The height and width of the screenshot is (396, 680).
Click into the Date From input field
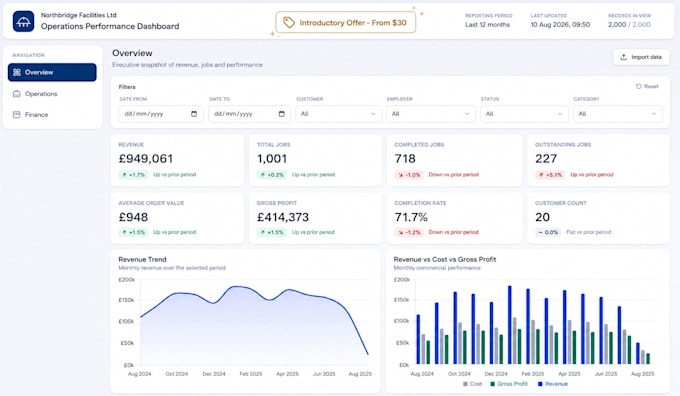click(160, 114)
